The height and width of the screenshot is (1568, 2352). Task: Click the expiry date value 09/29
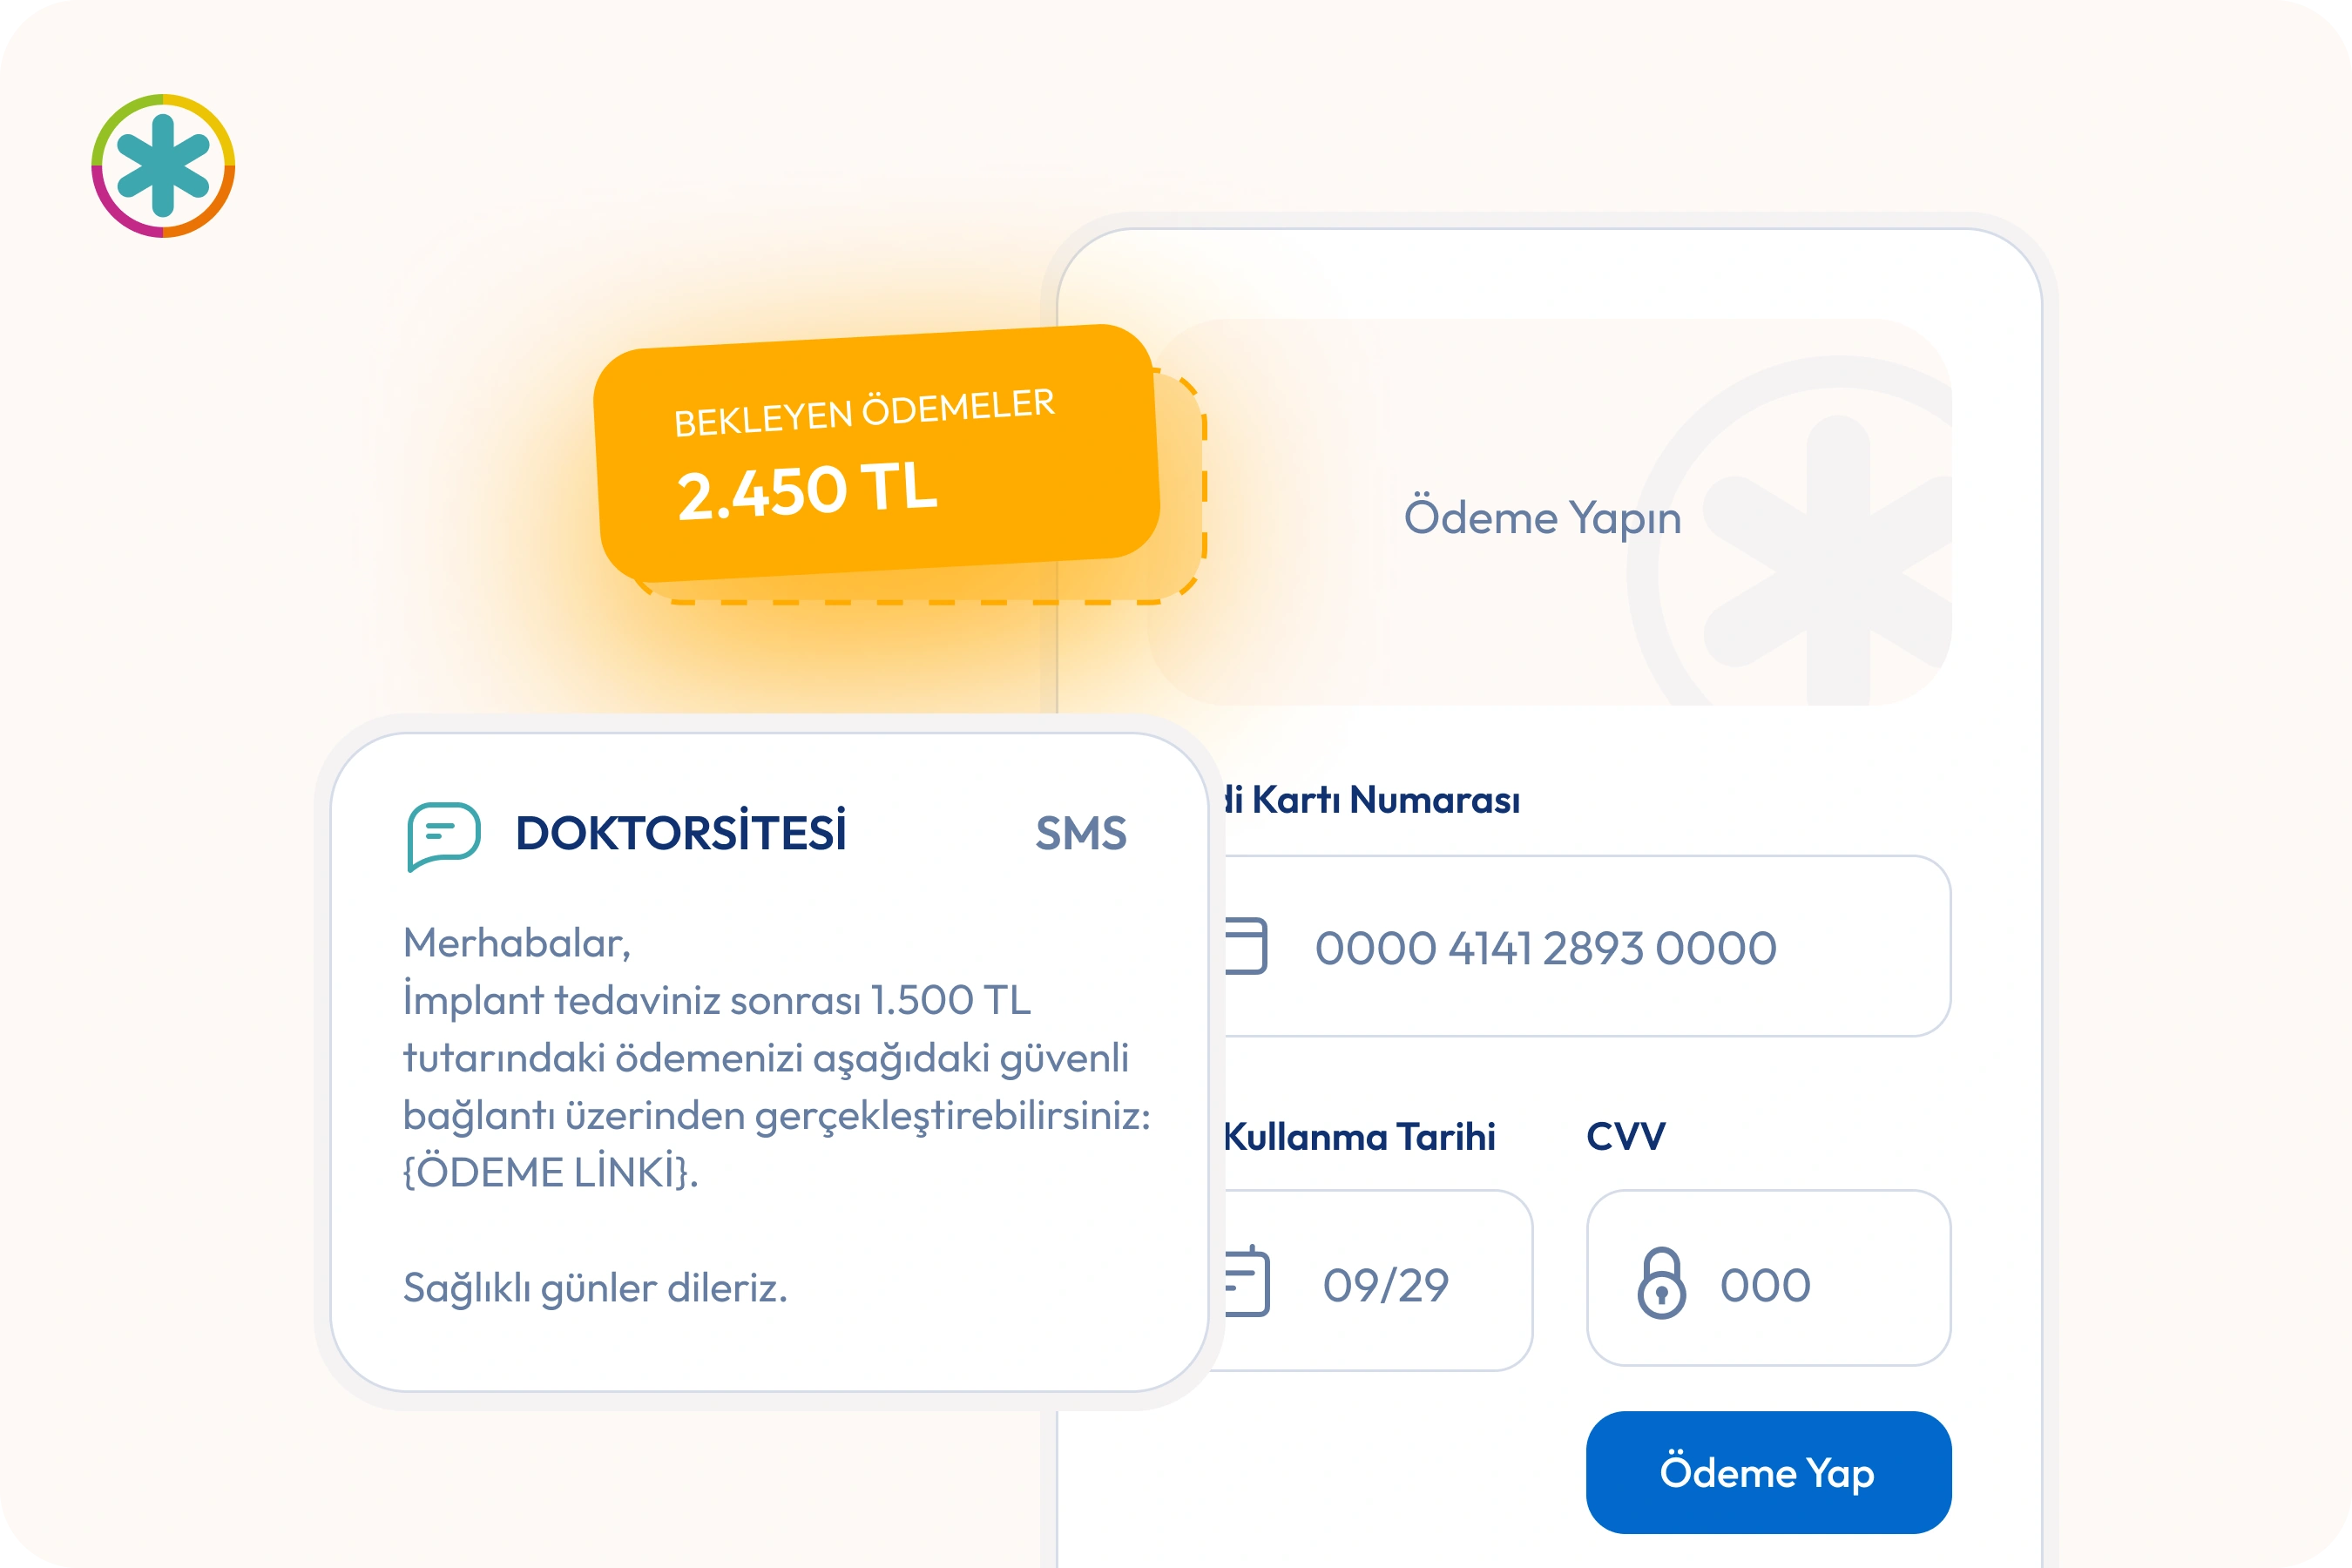pyautogui.click(x=1385, y=1285)
